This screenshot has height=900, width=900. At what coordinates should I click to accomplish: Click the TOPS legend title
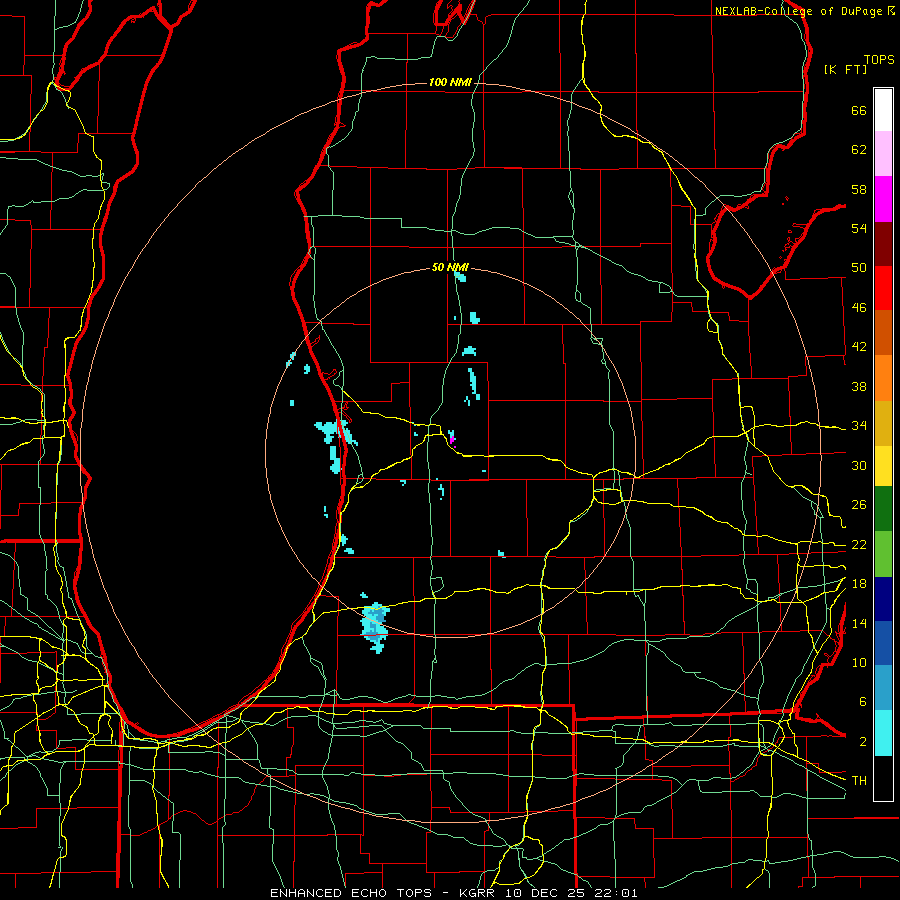point(879,60)
